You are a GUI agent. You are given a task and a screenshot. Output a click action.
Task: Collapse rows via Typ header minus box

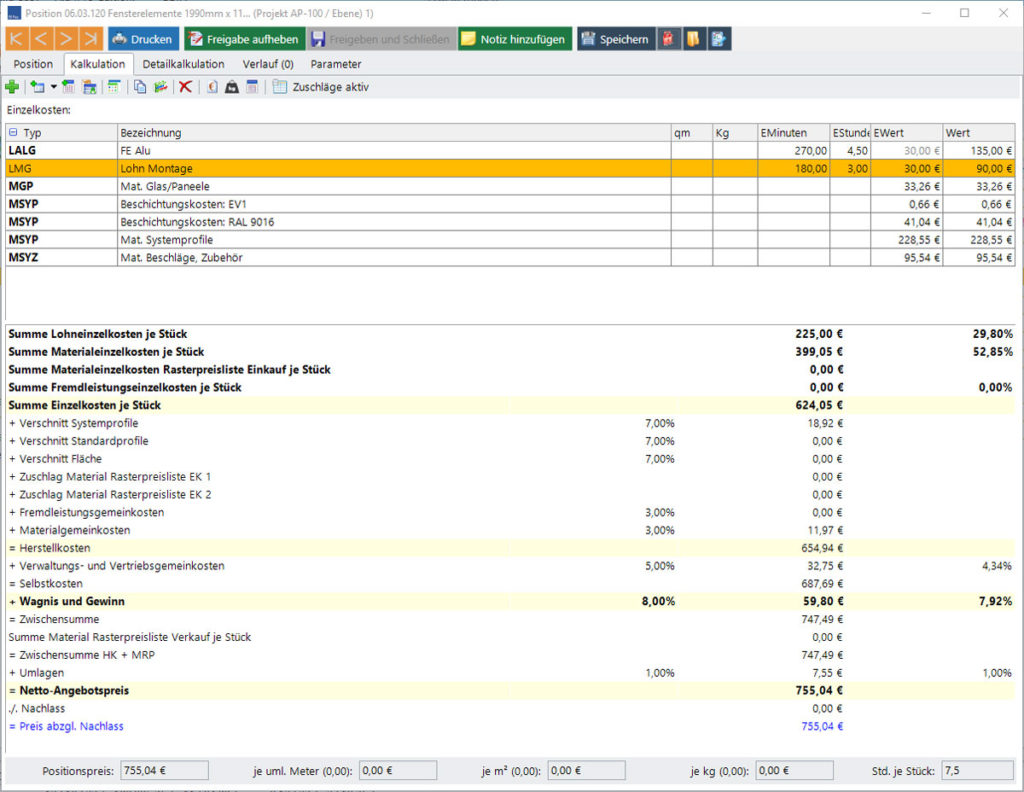(13, 133)
